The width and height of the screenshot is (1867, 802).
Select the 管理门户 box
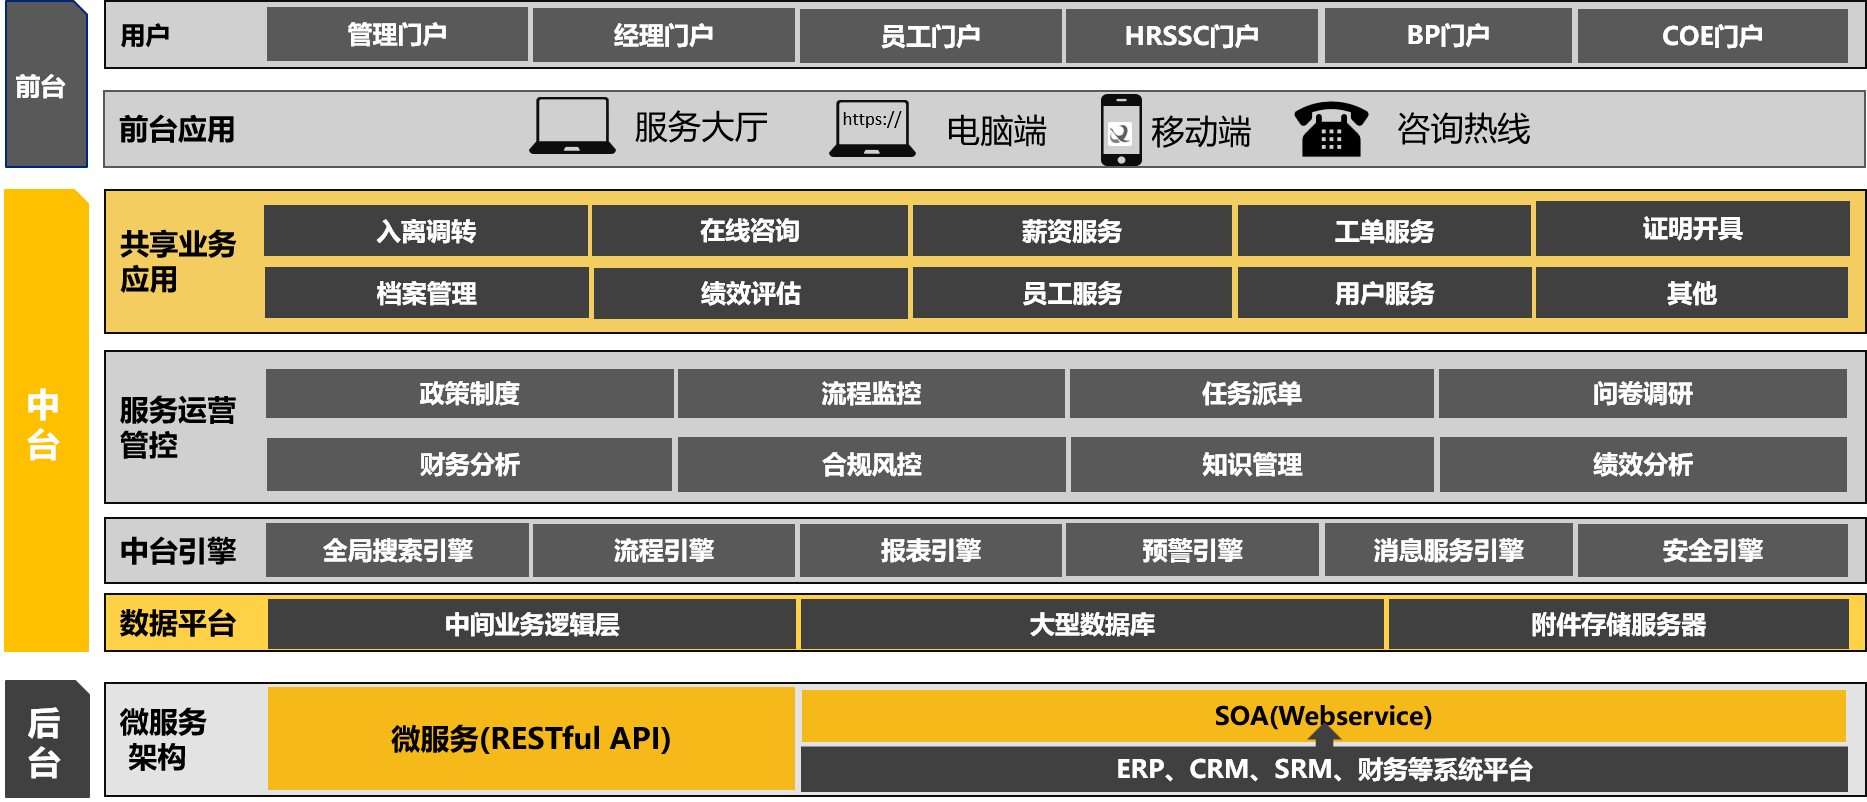coord(397,35)
